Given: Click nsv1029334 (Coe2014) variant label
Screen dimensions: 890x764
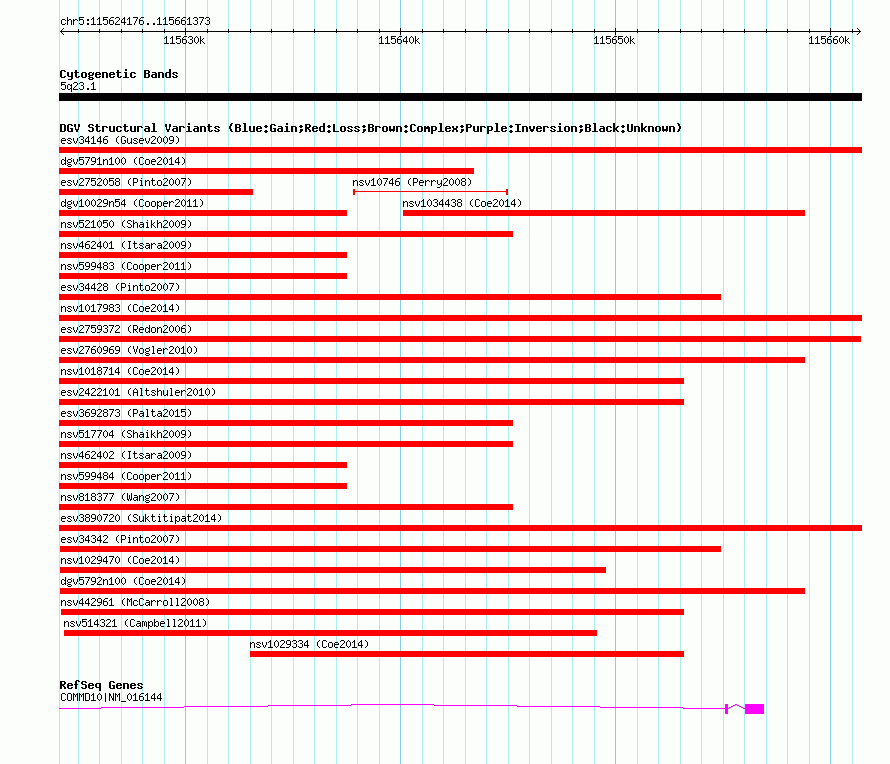Looking at the screenshot, I should [309, 644].
